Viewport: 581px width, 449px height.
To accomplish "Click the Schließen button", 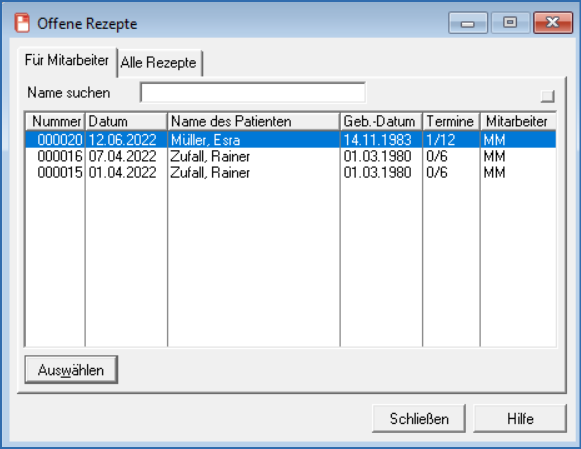I will coord(419,419).
